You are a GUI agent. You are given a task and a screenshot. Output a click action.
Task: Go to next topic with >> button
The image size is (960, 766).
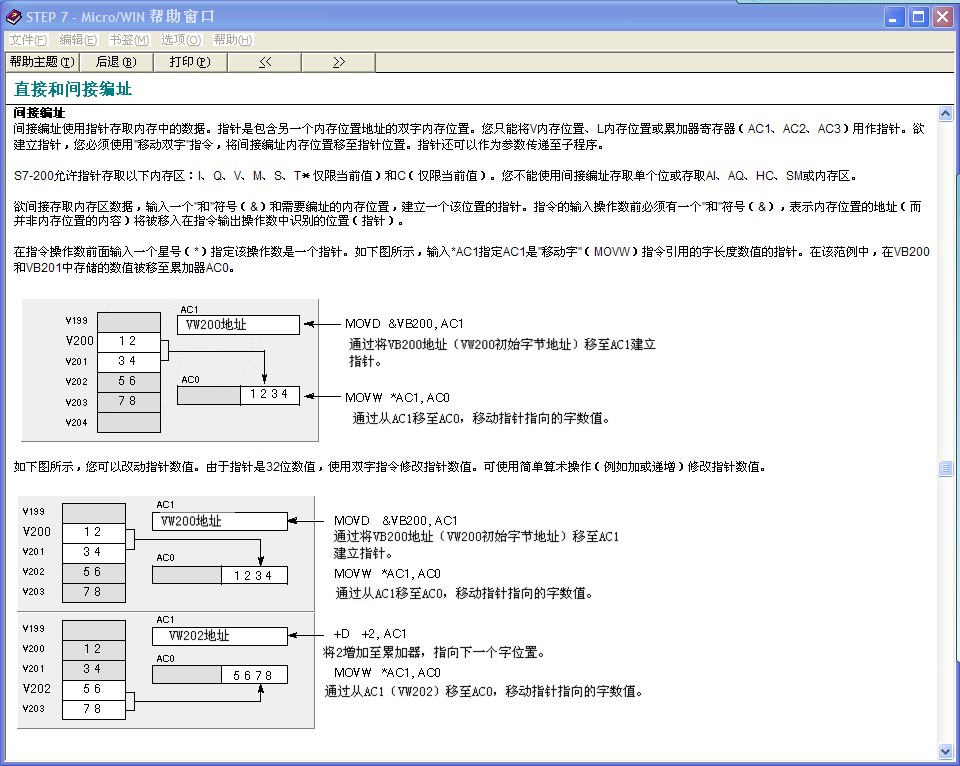click(x=339, y=62)
